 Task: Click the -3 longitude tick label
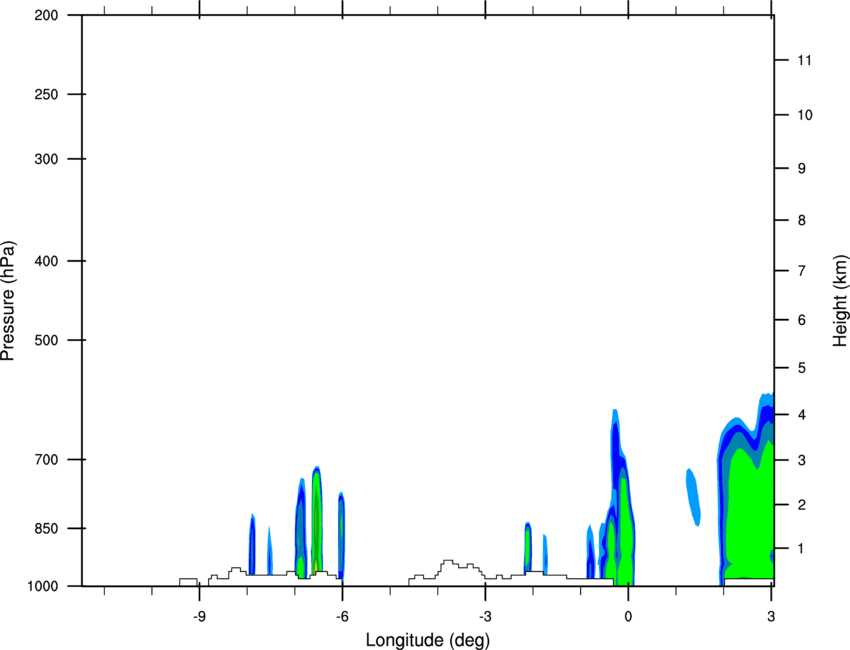click(x=485, y=616)
